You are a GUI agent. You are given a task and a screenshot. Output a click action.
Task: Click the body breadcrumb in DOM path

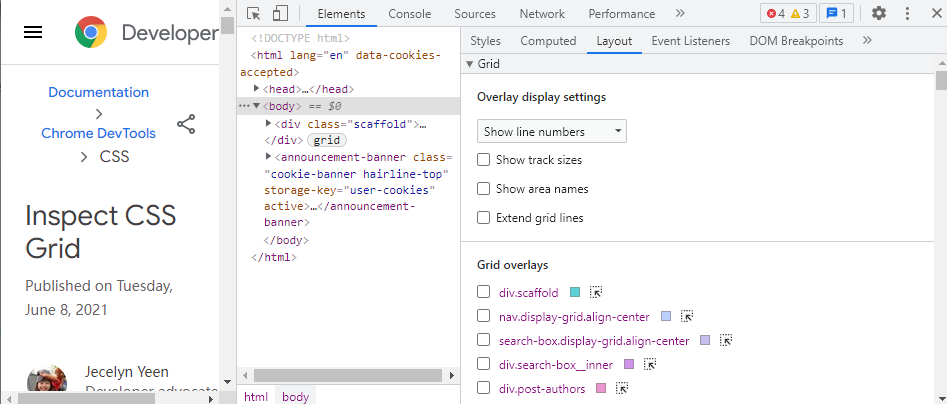point(295,396)
